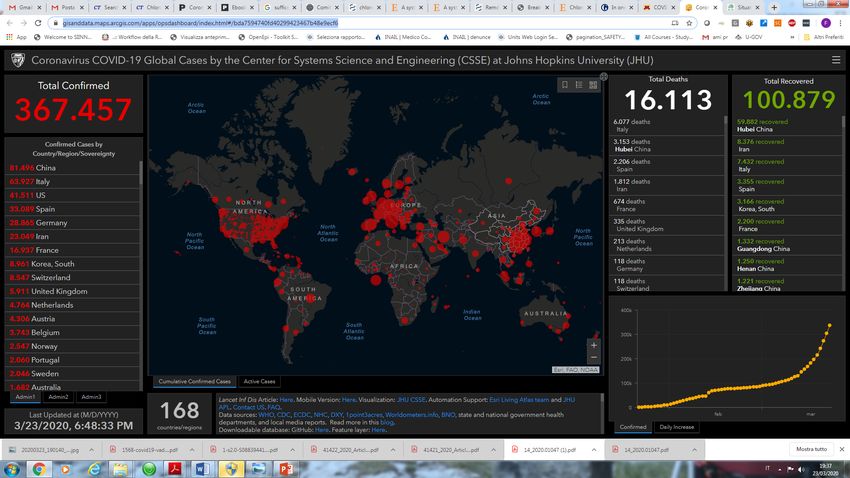
Task: Open PowerPoint from the taskbar
Action: (x=286, y=469)
